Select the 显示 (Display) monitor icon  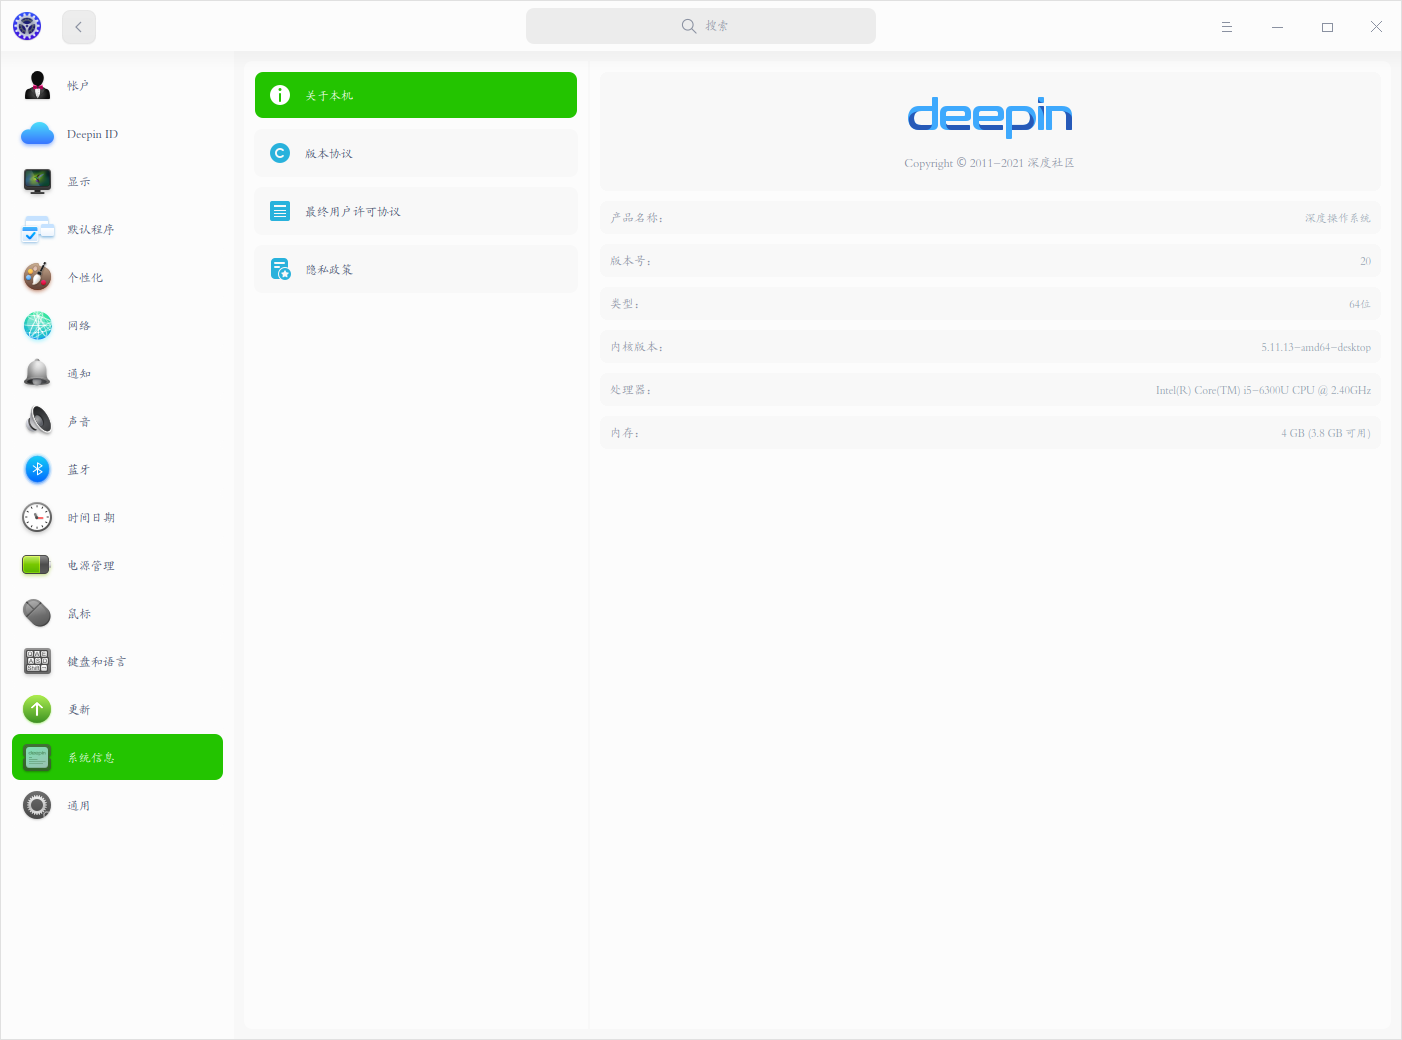(x=38, y=182)
